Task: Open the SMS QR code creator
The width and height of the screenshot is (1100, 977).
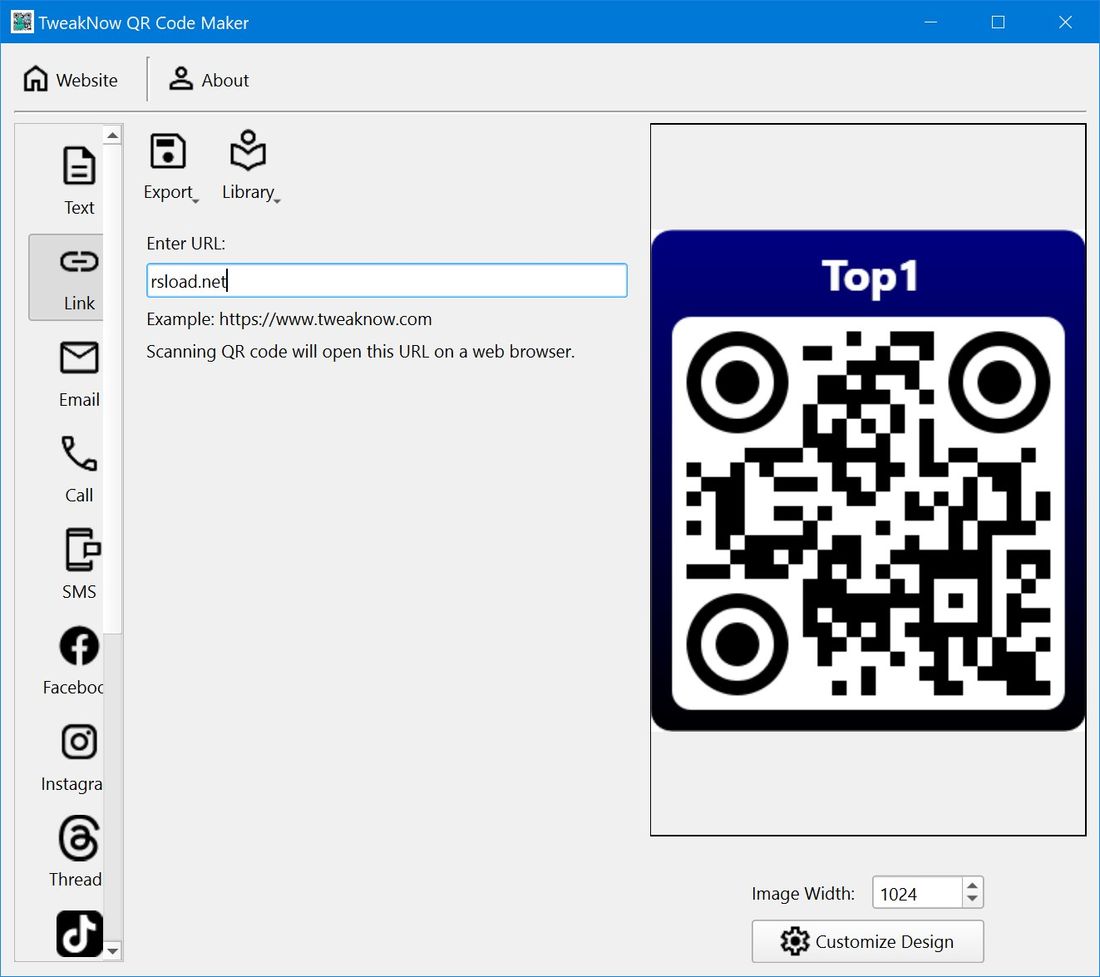Action: click(79, 562)
